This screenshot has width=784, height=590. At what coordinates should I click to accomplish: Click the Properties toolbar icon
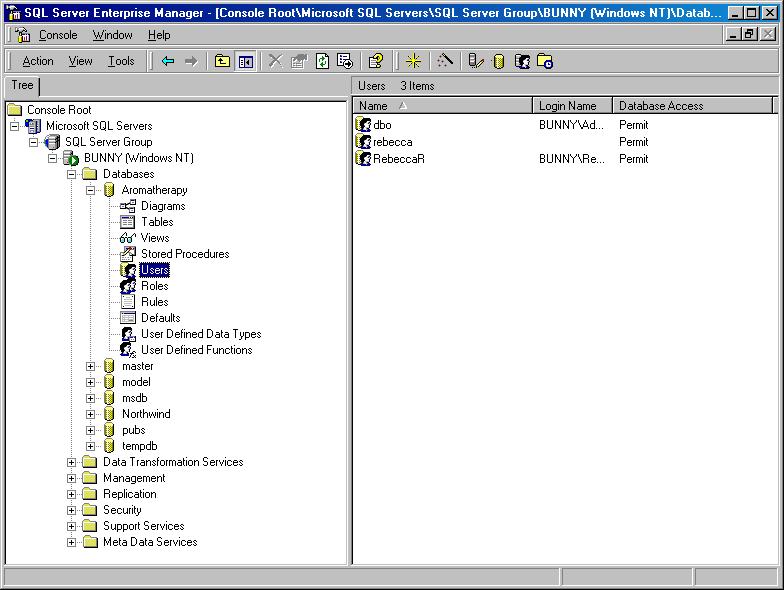[x=298, y=61]
